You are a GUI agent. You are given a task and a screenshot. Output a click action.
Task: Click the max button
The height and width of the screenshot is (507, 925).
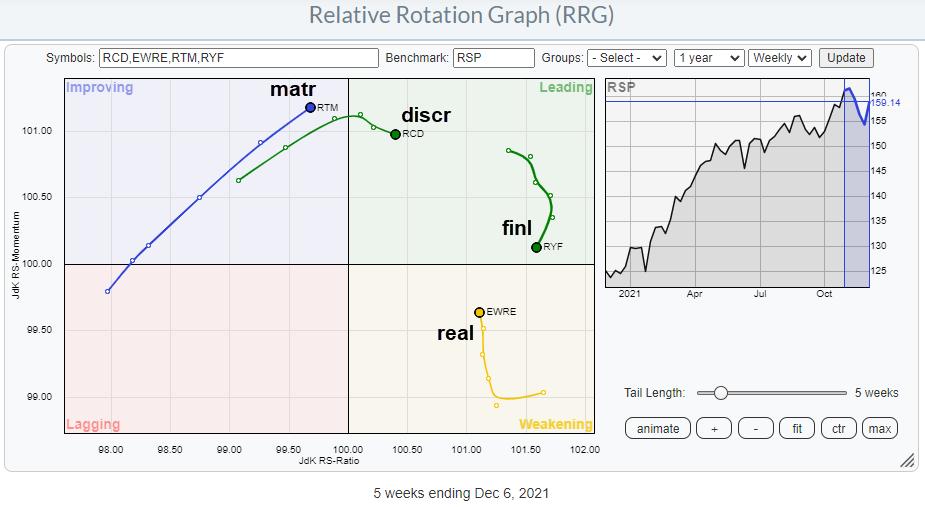(x=879, y=429)
